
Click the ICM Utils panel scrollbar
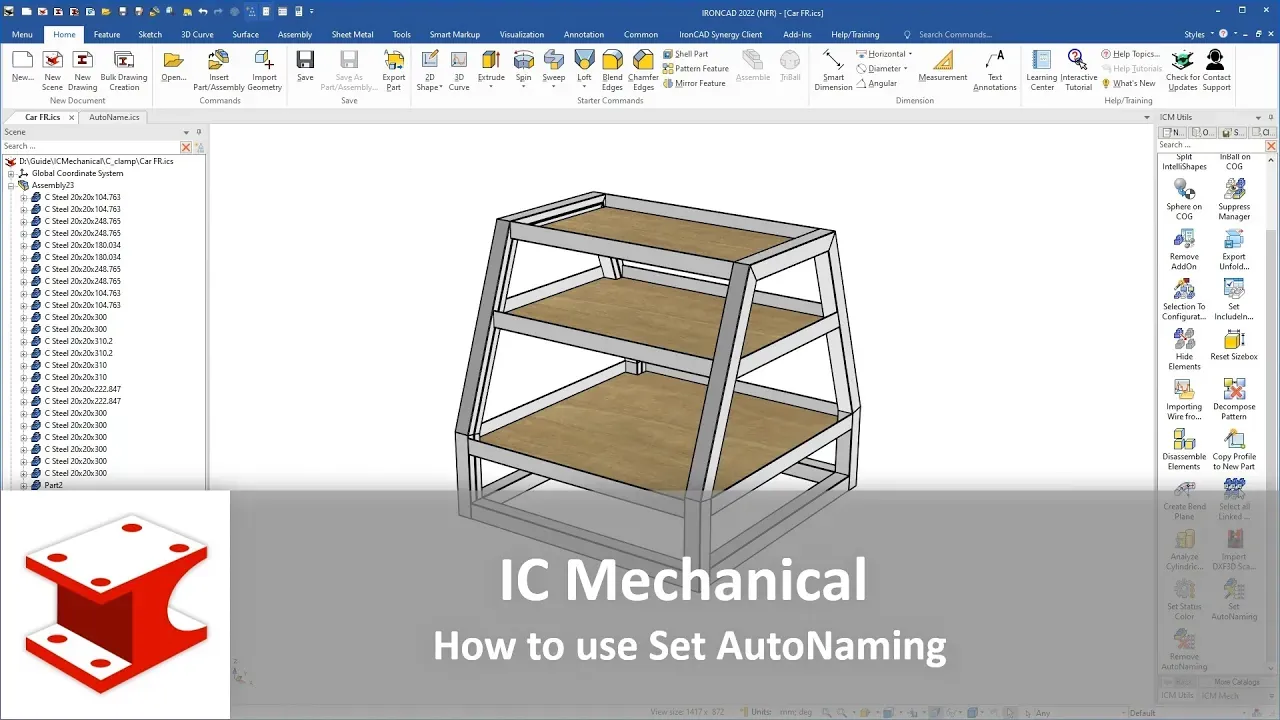pyautogui.click(x=1271, y=410)
